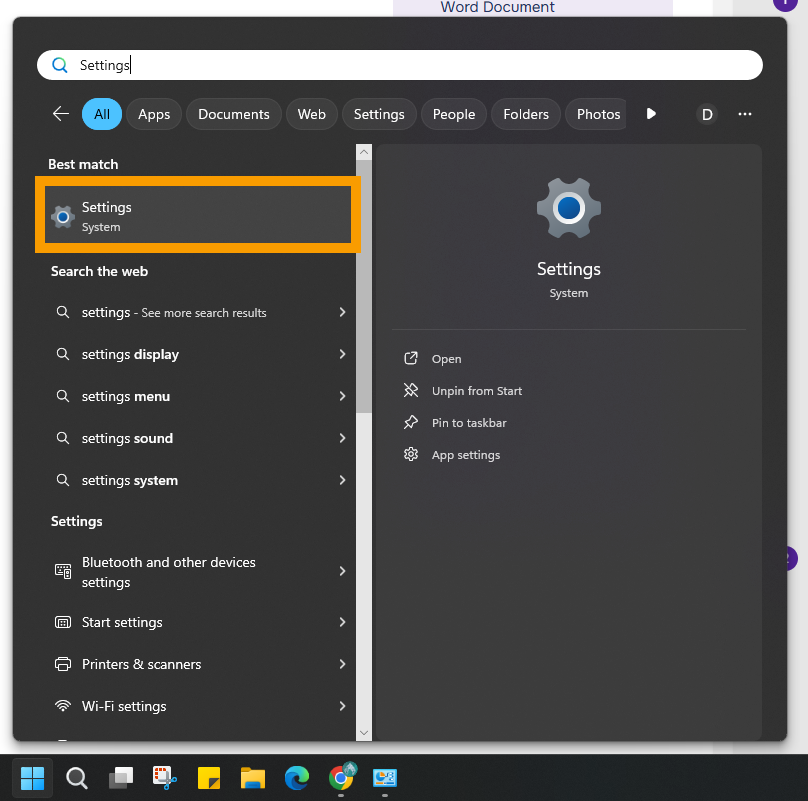Screen dimensions: 808x801
Task: Click the Task View taskbar icon
Action: (121, 778)
